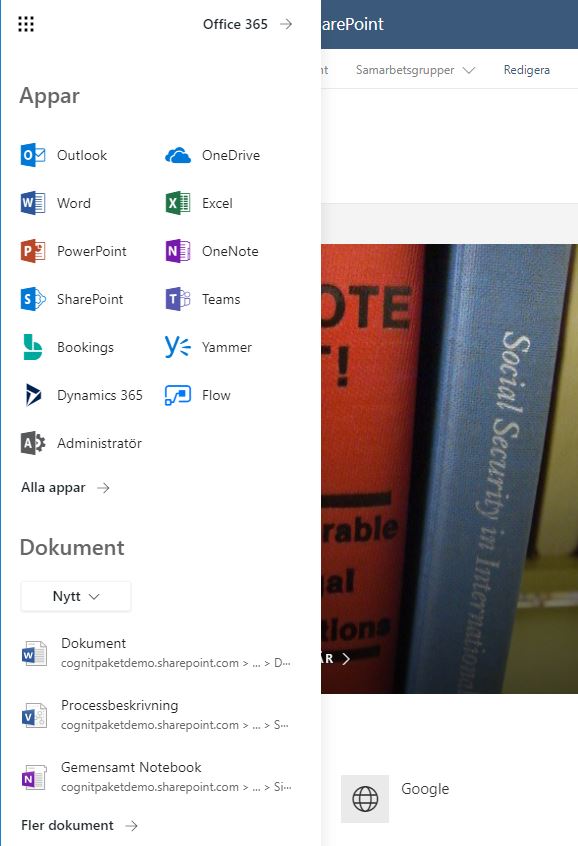Image resolution: width=578 pixels, height=846 pixels.
Task: Click the Outlook label text
Action: tap(82, 155)
